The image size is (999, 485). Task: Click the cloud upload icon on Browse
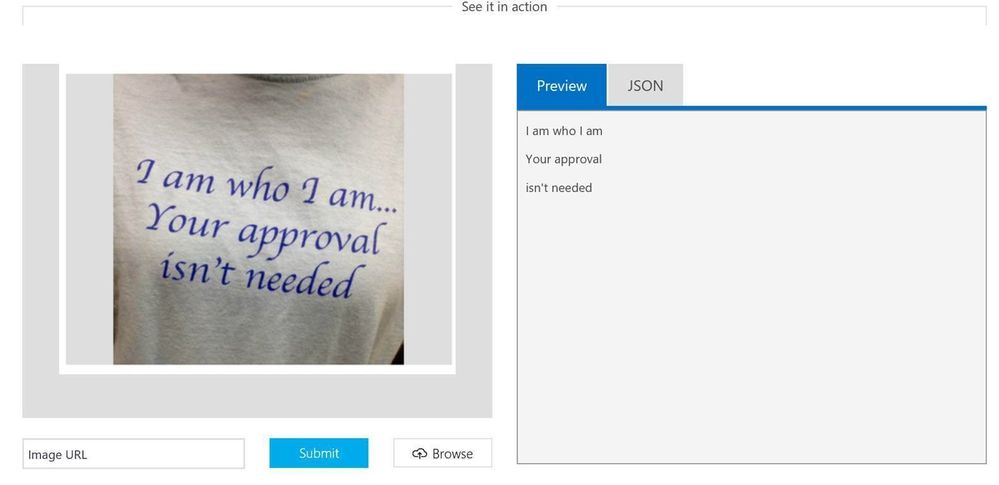click(419, 454)
